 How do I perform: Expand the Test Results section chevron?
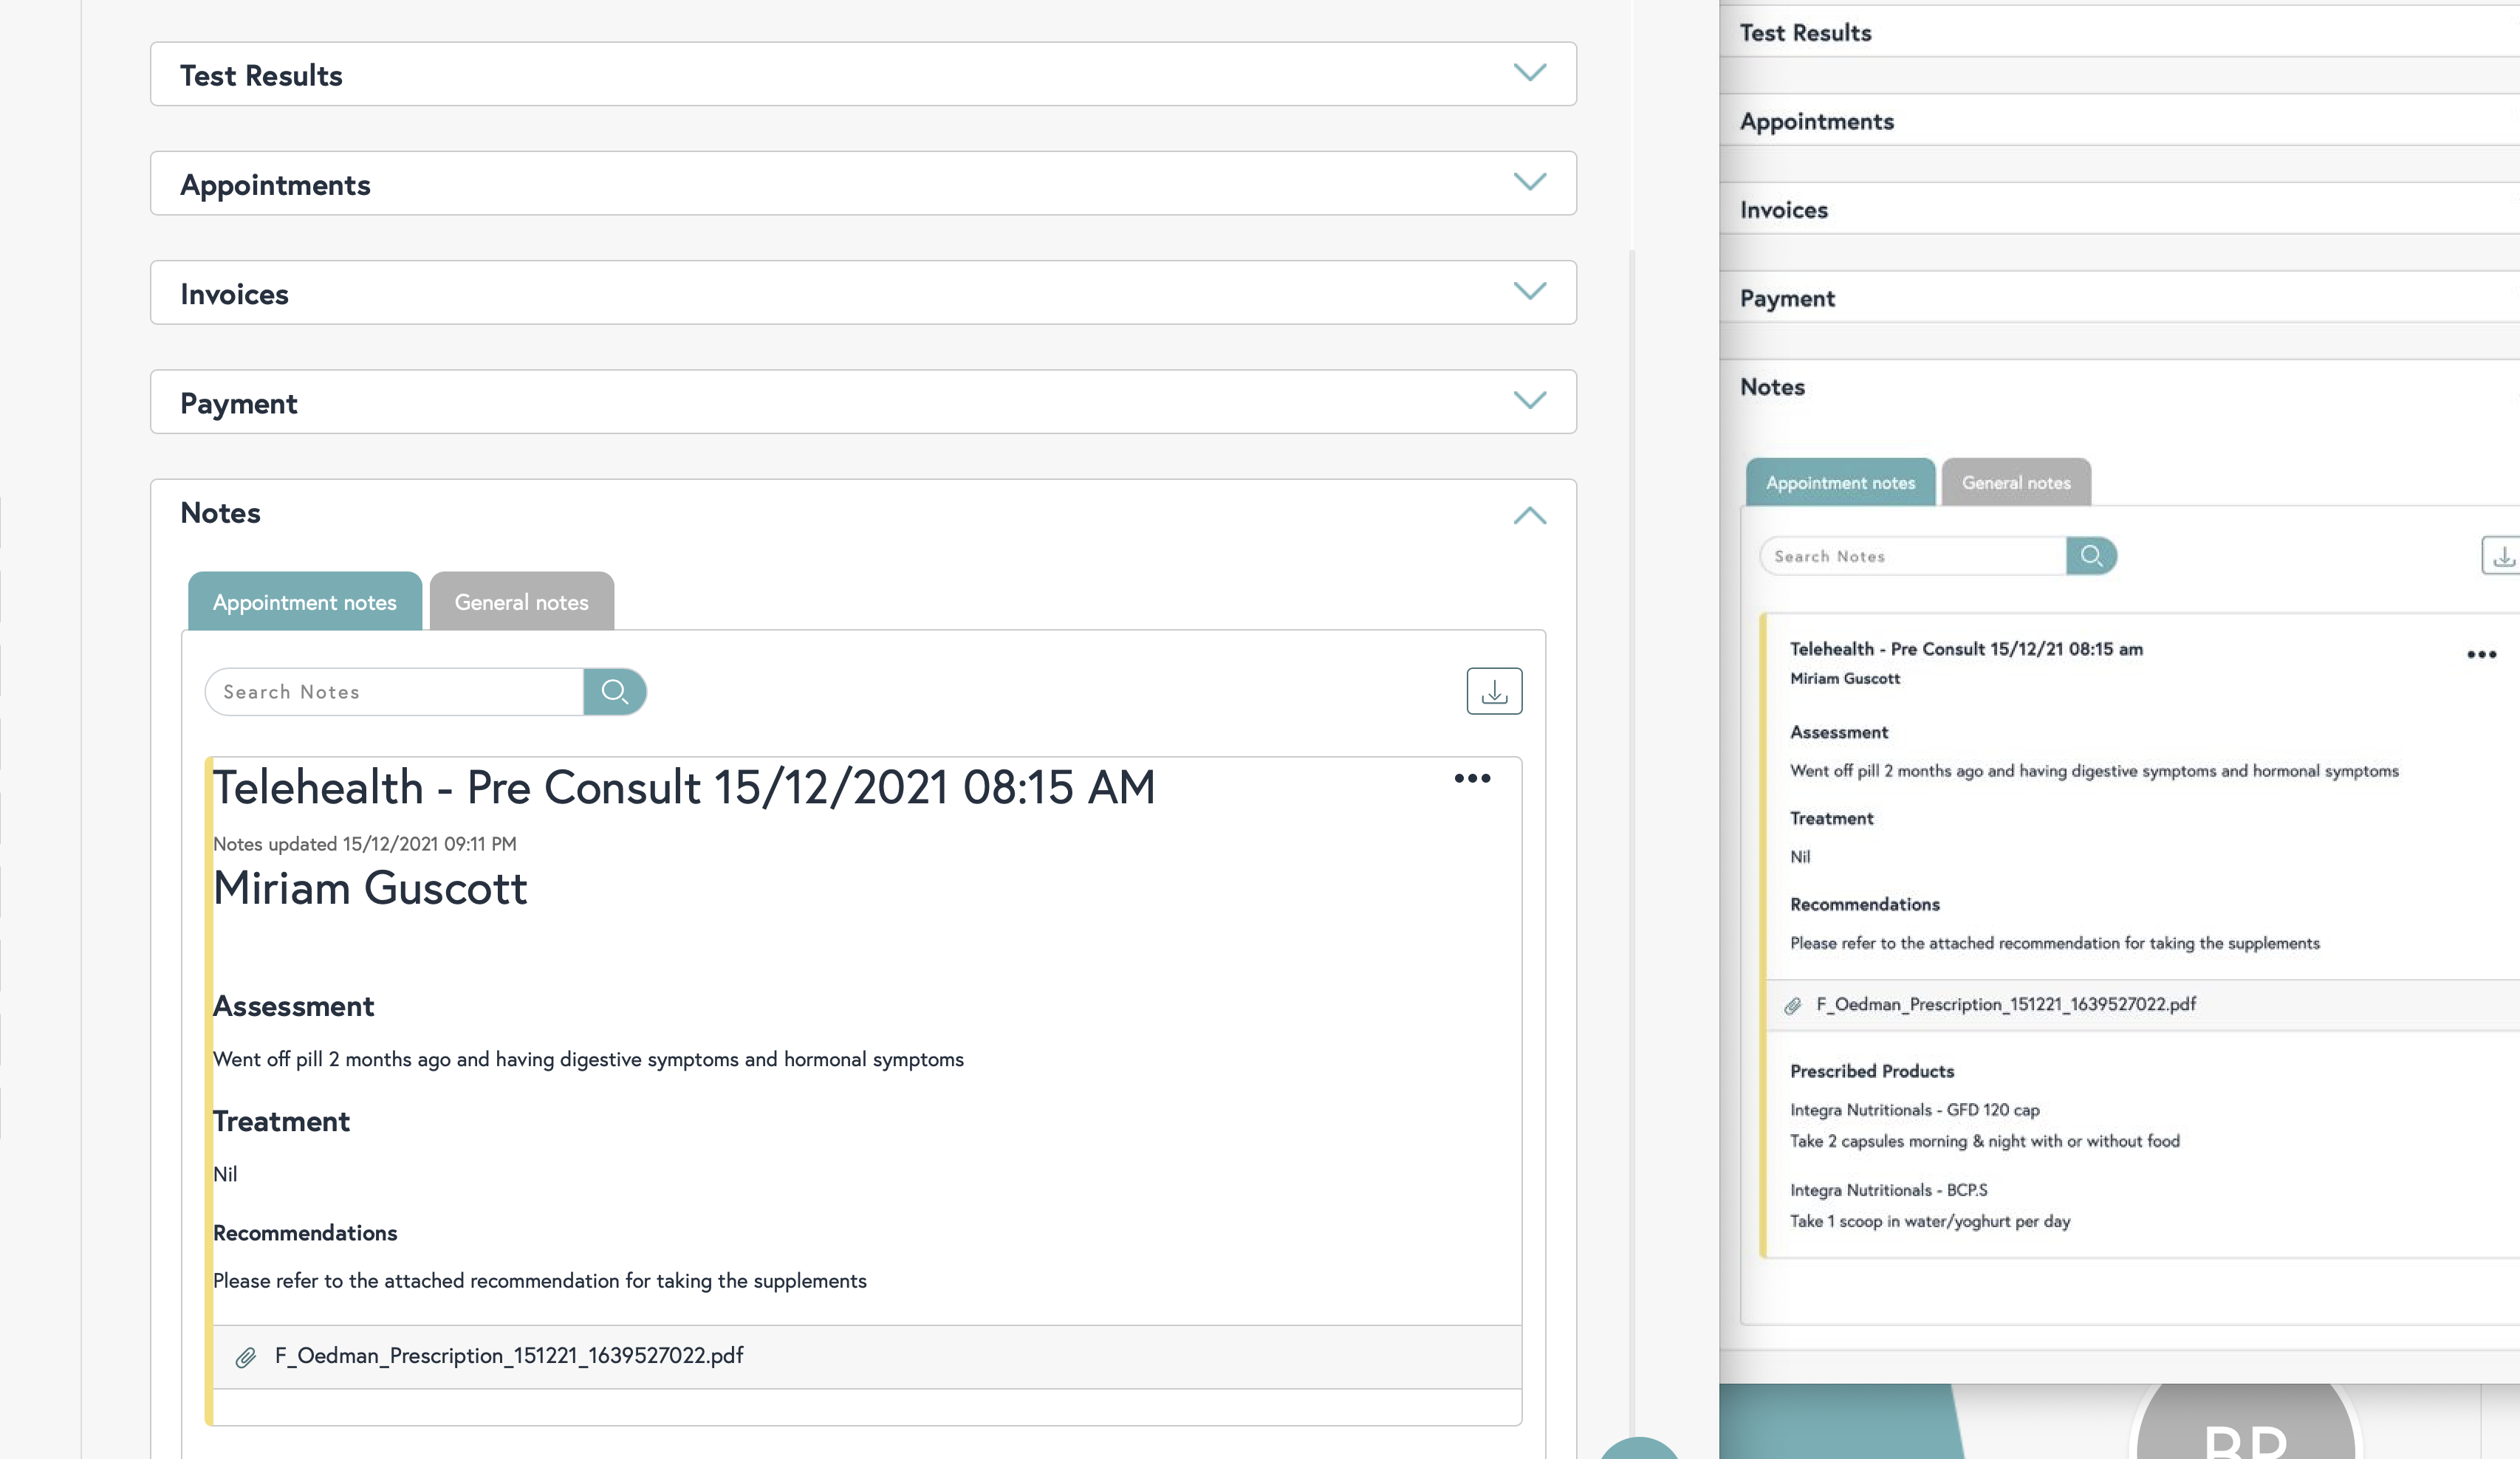[x=1529, y=73]
